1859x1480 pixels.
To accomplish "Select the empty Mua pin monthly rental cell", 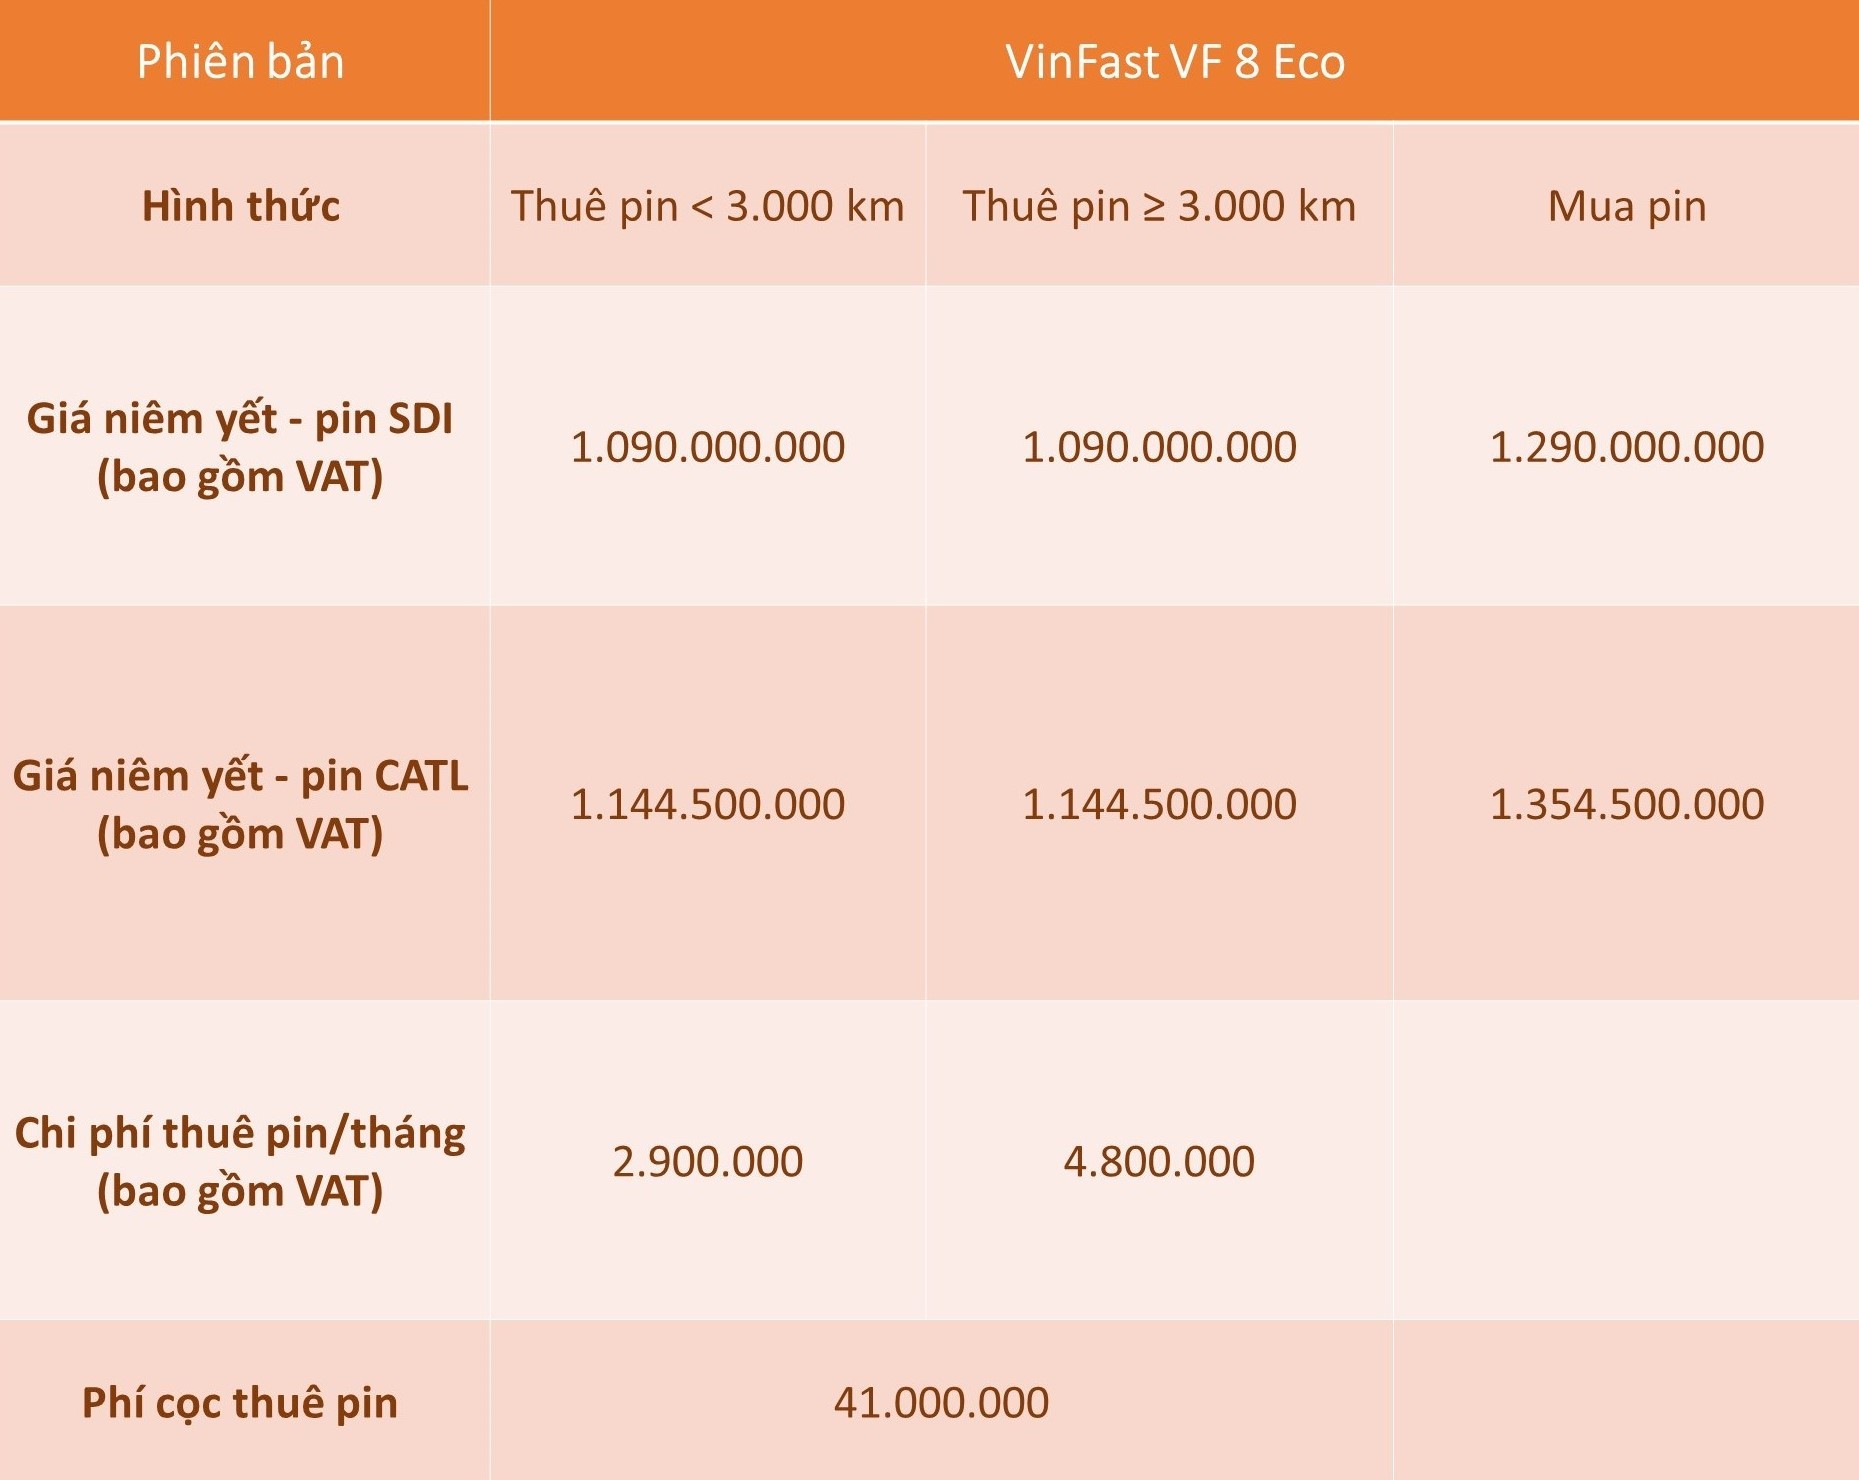I will 1626,1161.
